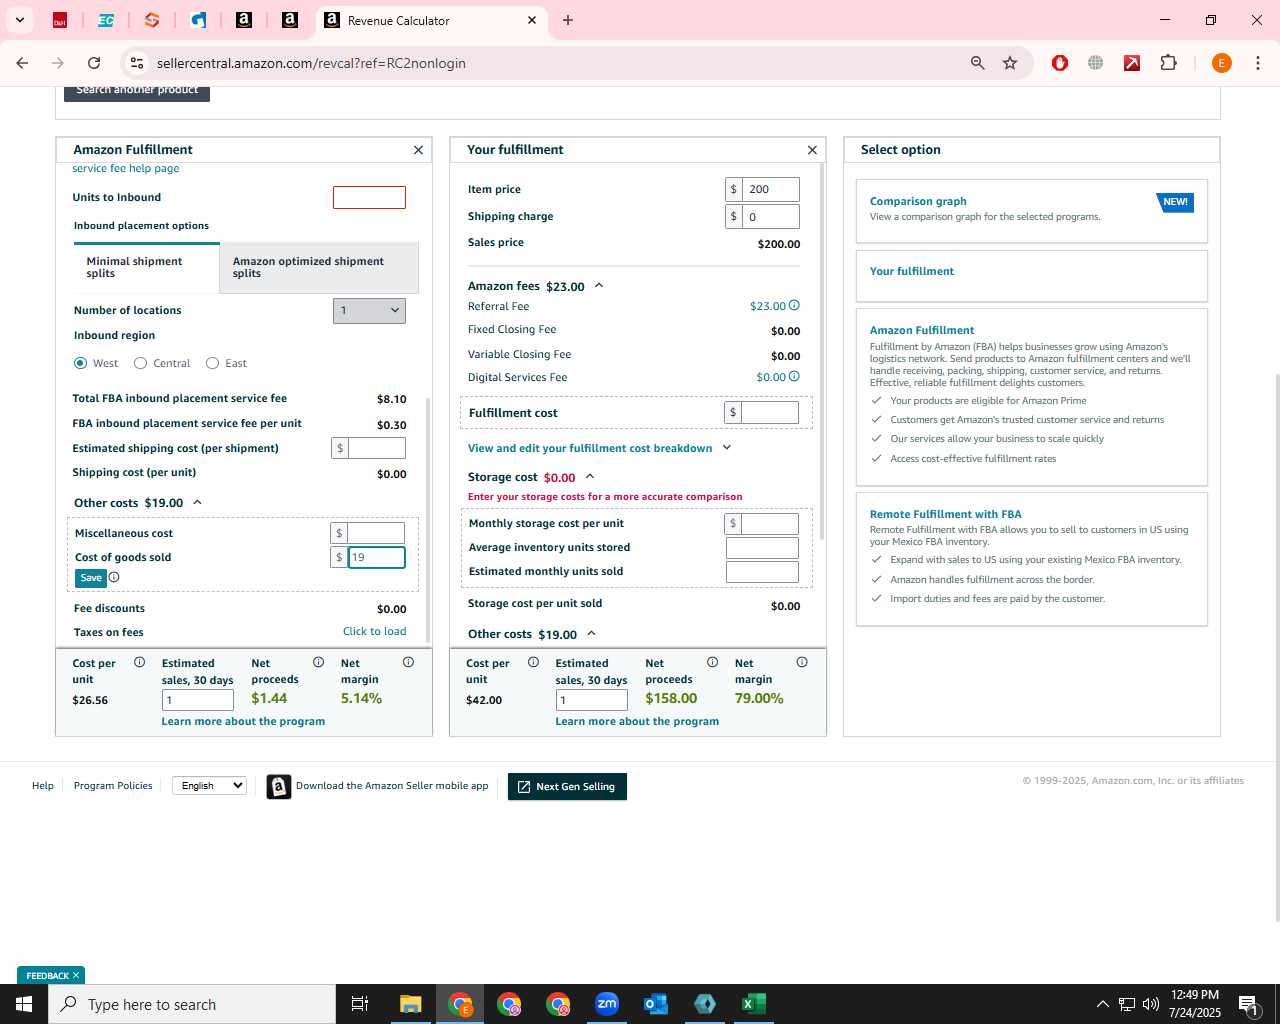Click Amazon Fulfillment panel scrollbar
The width and height of the screenshot is (1280, 1024).
428,520
